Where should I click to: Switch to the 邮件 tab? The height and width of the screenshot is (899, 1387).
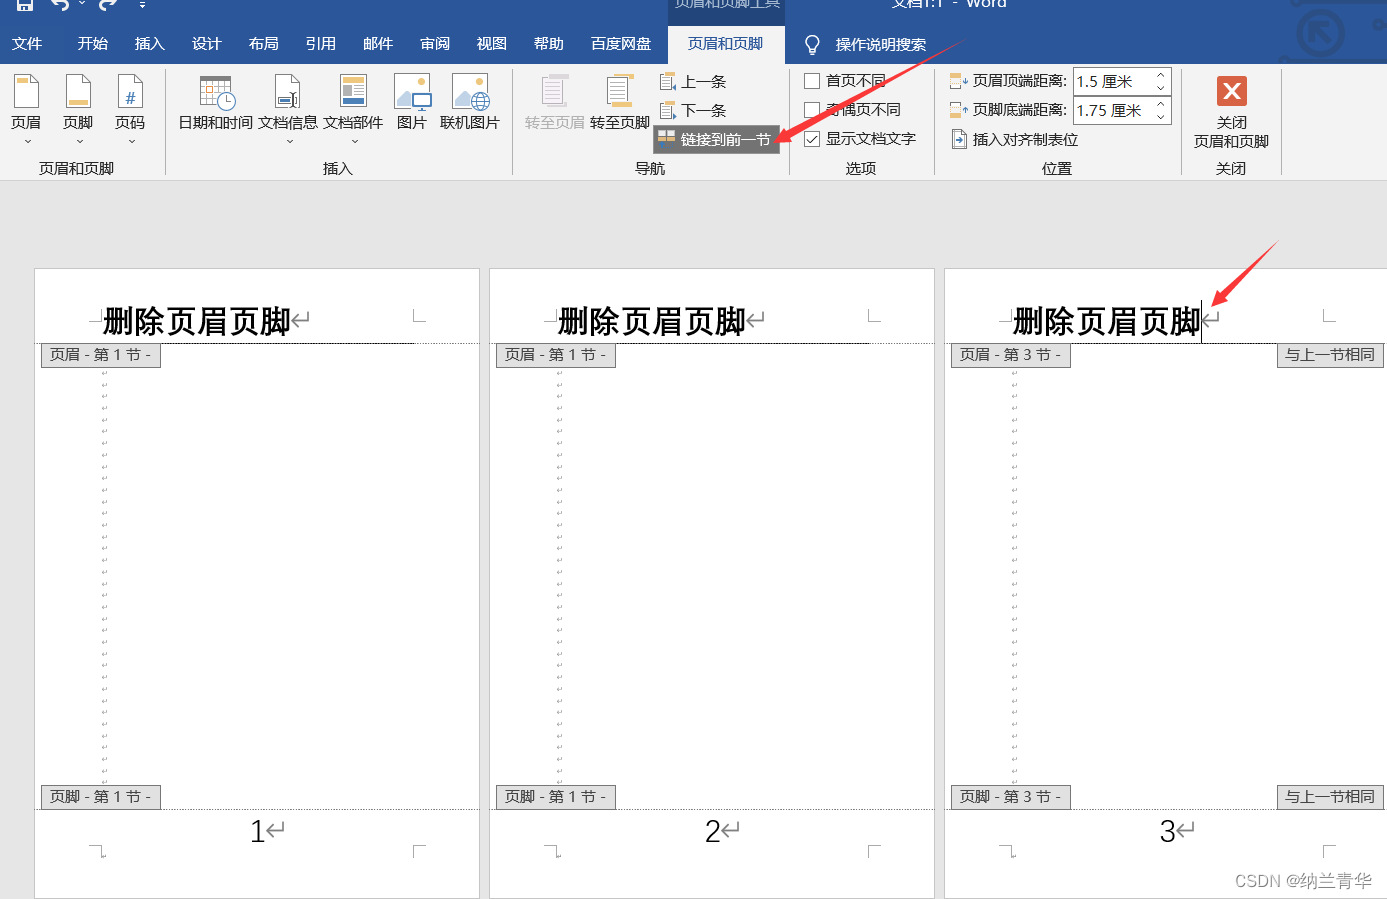(378, 44)
